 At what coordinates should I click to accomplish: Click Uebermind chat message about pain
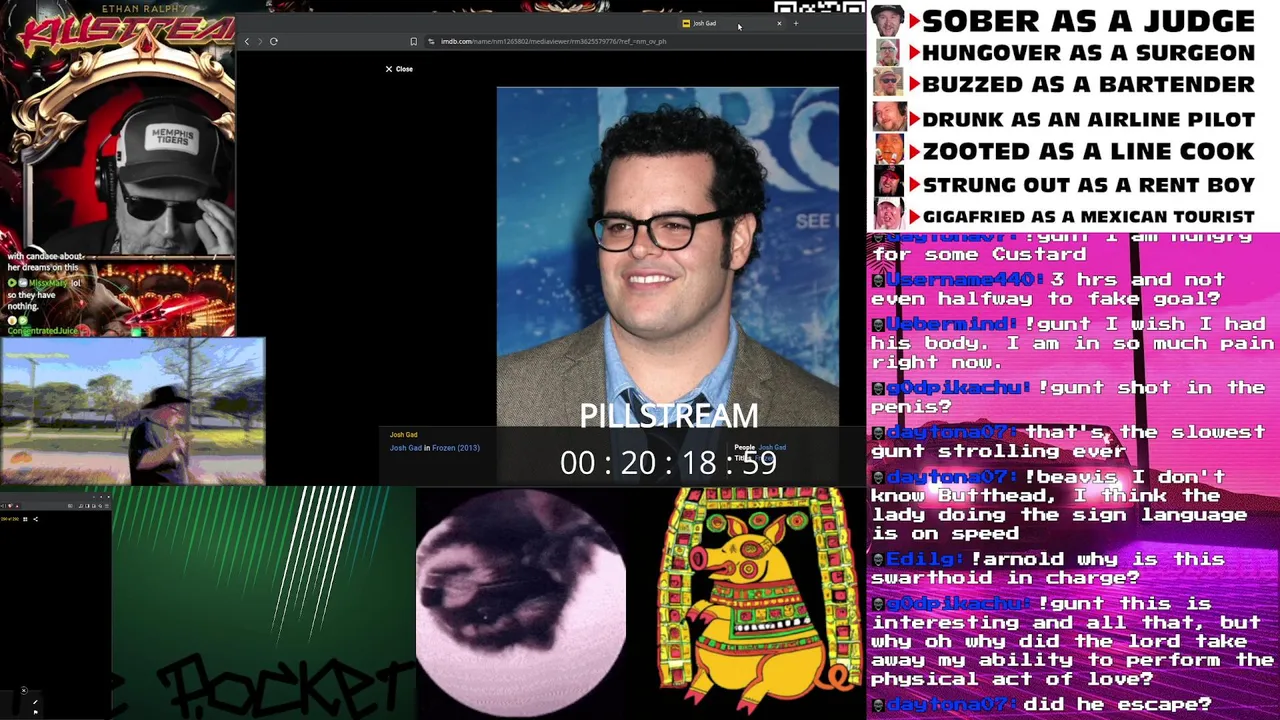pyautogui.click(x=1072, y=343)
